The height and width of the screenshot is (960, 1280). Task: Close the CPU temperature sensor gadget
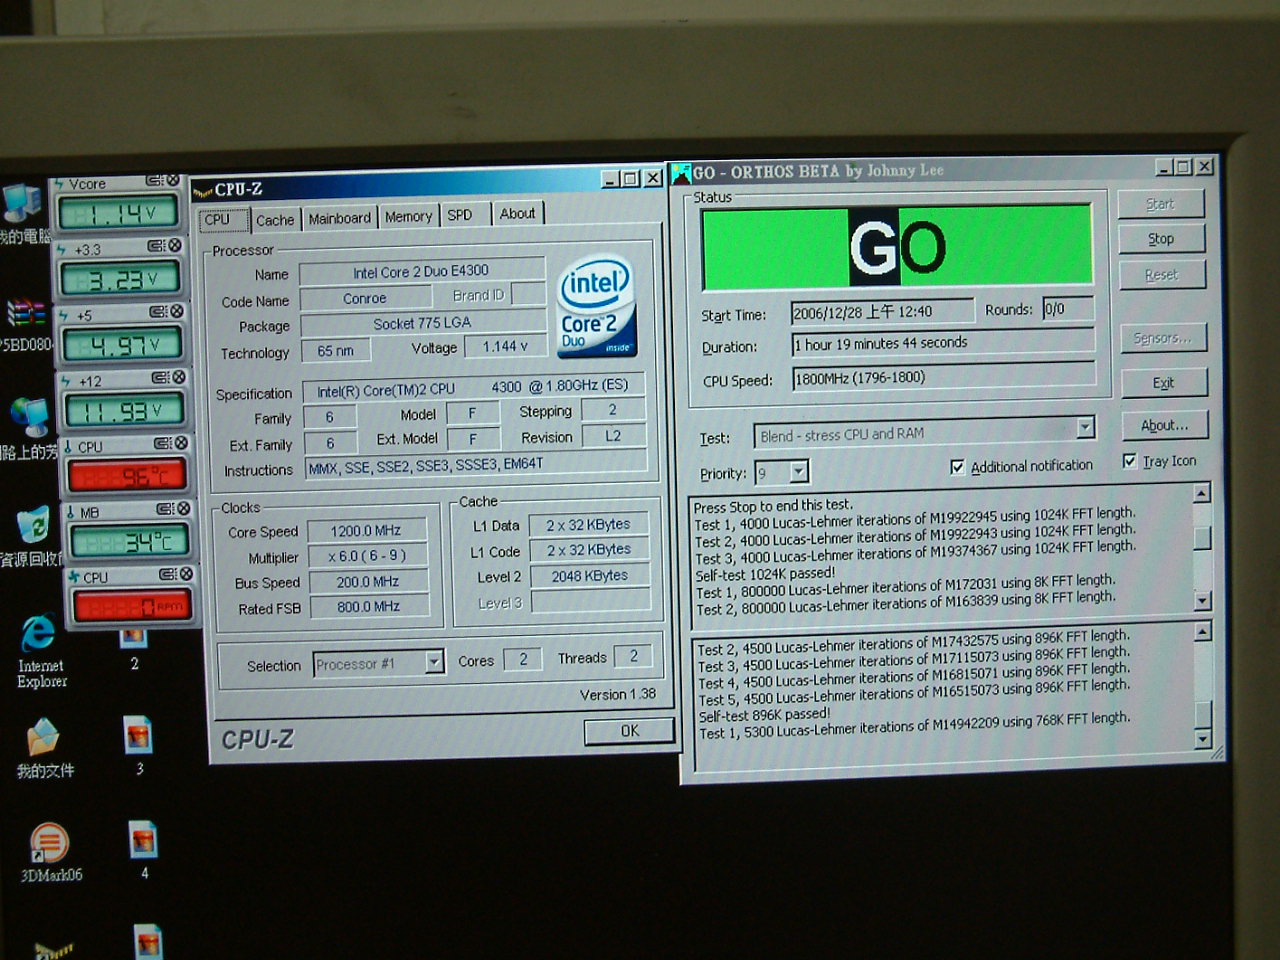click(180, 443)
